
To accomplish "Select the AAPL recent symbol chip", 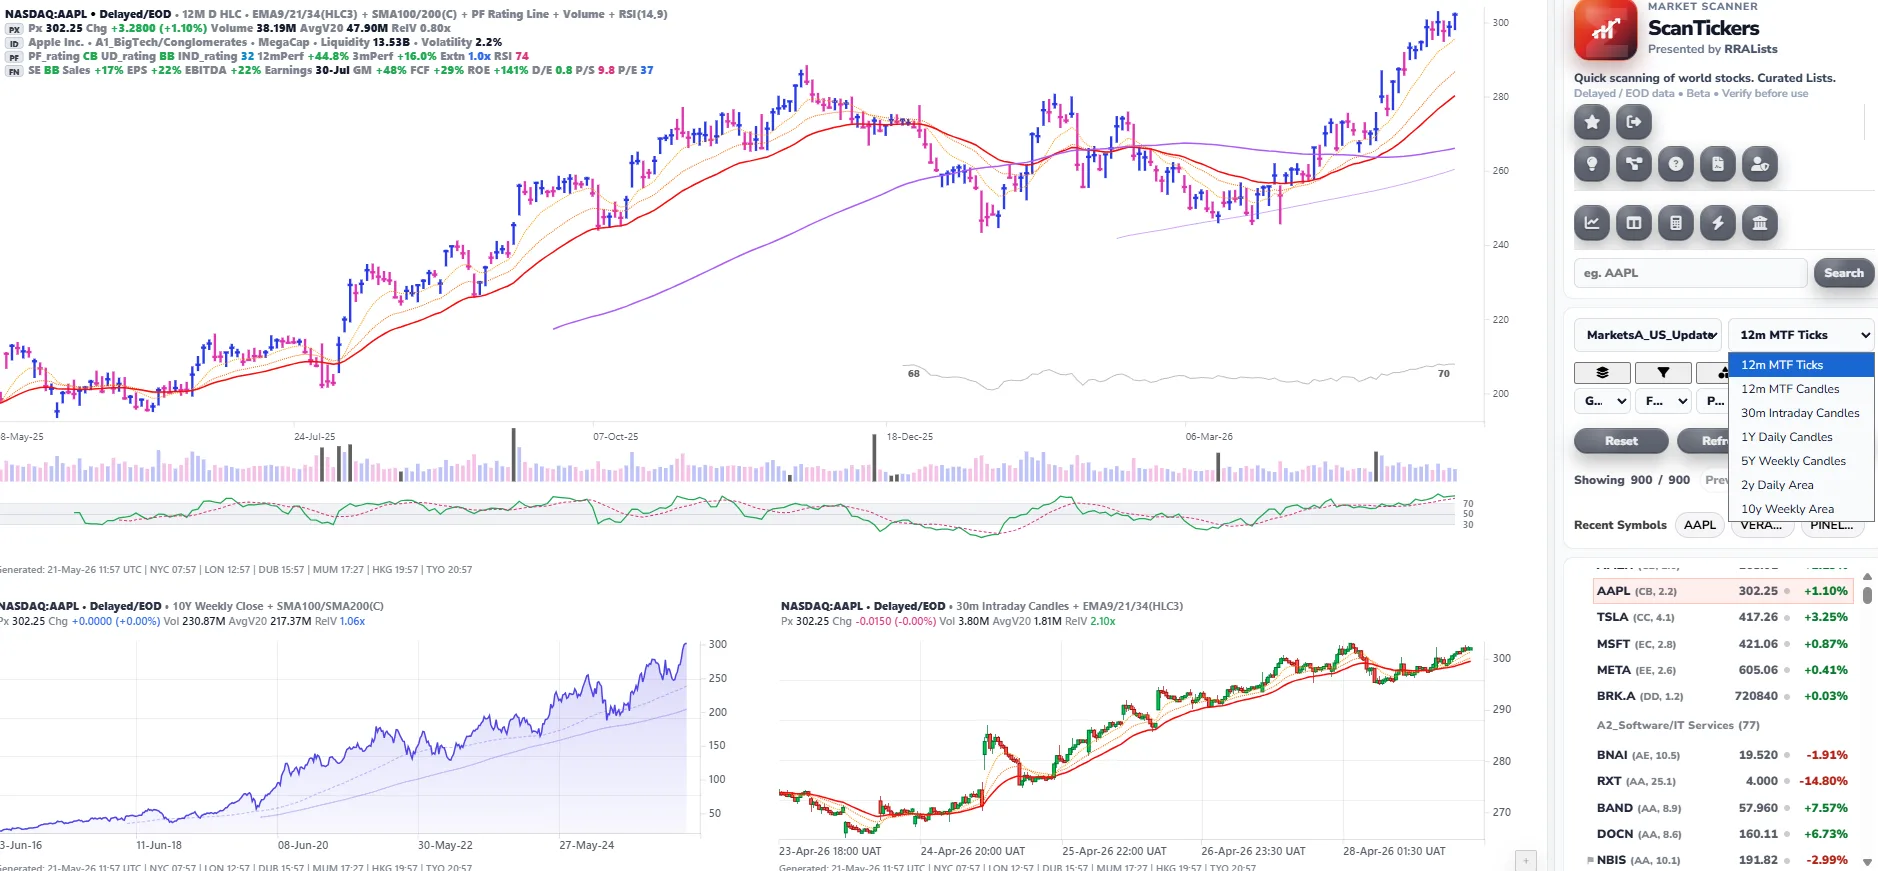I will (x=1700, y=525).
